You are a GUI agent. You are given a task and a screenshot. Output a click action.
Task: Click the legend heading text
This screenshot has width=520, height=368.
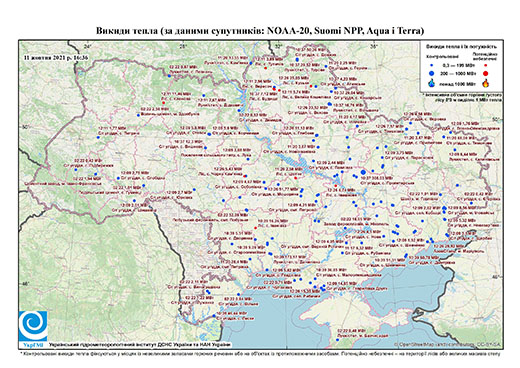tap(462, 47)
